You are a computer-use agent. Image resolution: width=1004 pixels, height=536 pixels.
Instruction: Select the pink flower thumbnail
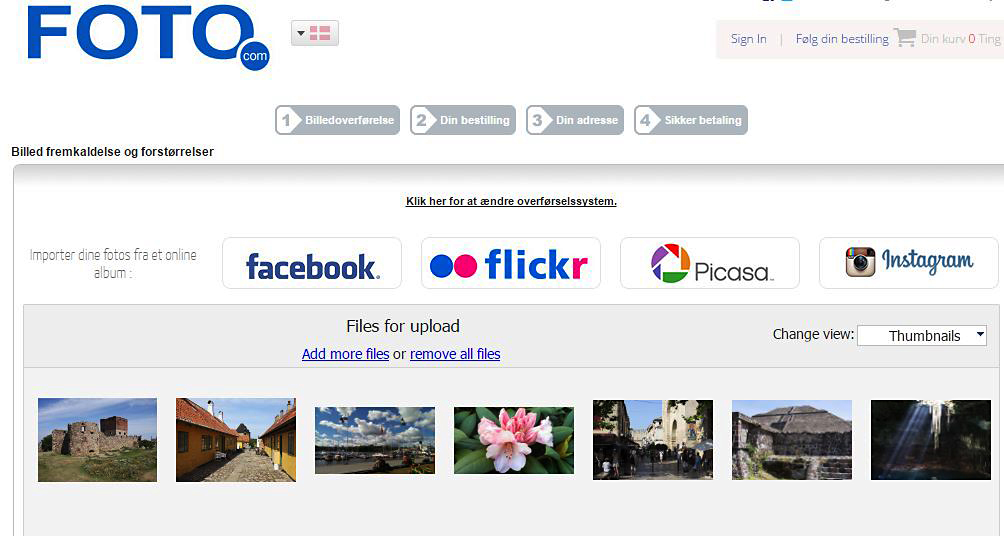point(514,440)
